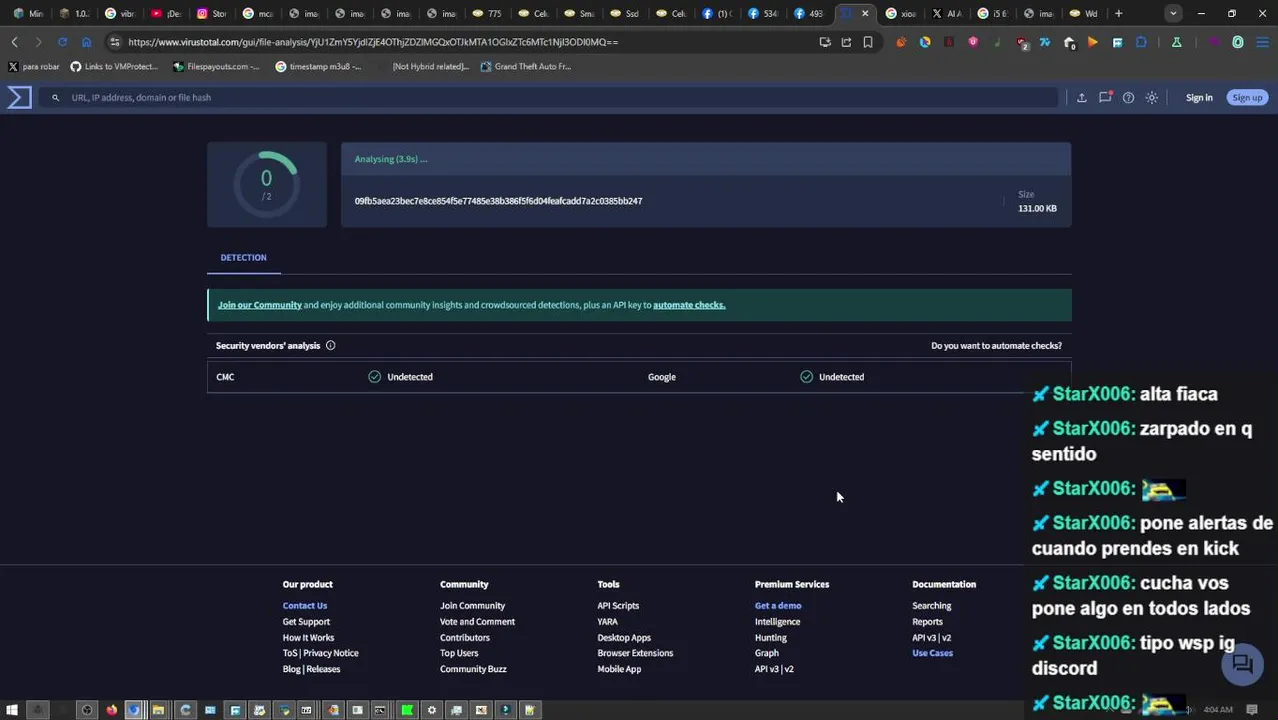Open Vote and Comment footer link

pyautogui.click(x=477, y=622)
